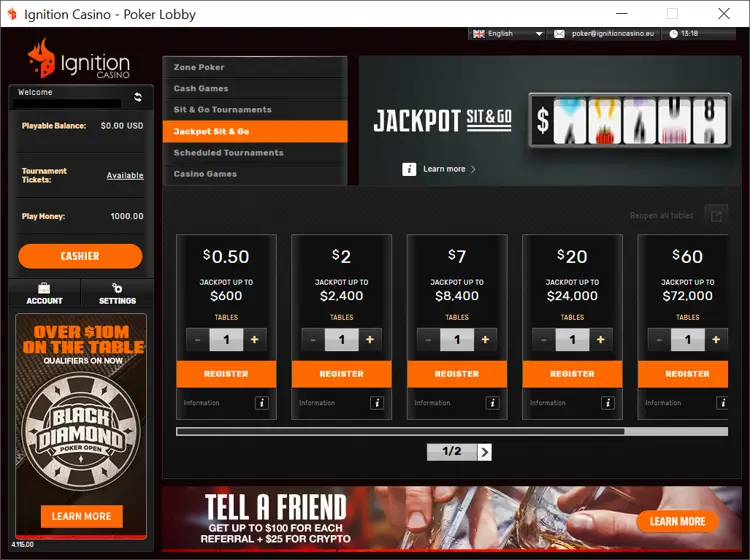Select Jackpot Sit & Go menu
Image resolution: width=750 pixels, height=560 pixels.
(255, 132)
